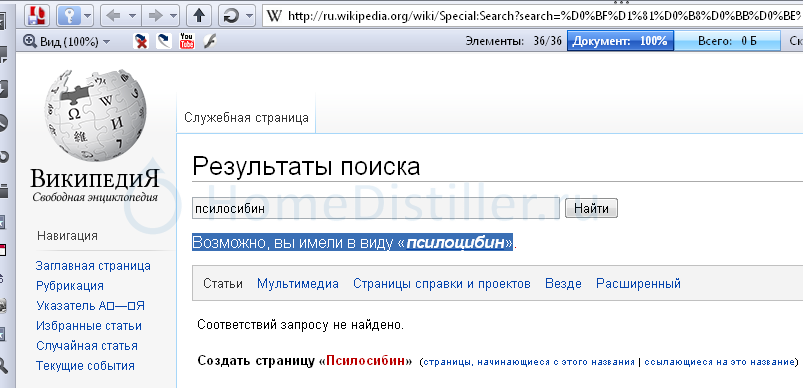The image size is (803, 388).
Task: Click the Элементы: 36/36 status text
Action: [x=514, y=41]
